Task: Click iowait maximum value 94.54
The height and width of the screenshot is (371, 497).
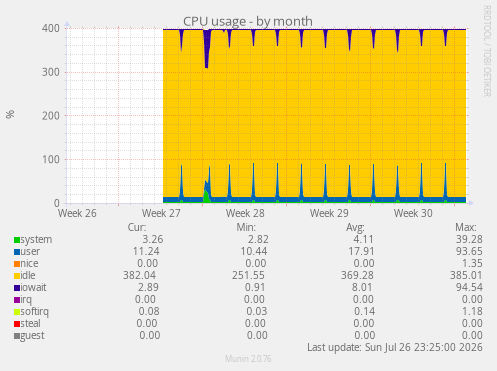Action: (x=469, y=288)
